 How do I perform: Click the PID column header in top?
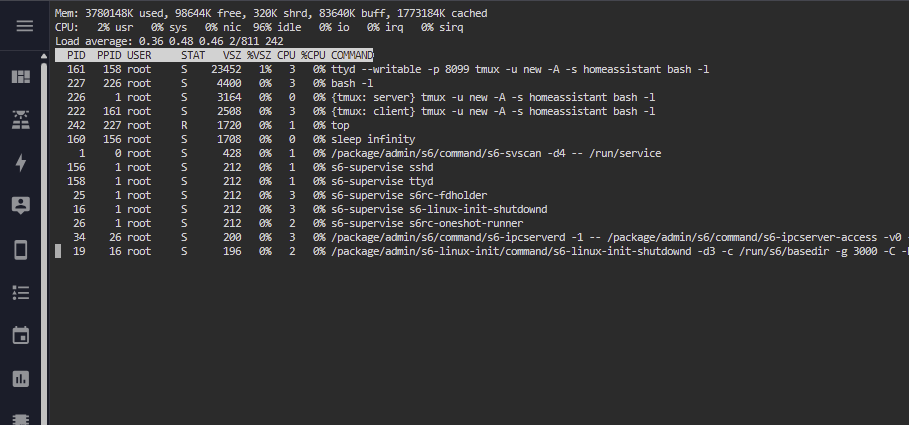(76, 55)
